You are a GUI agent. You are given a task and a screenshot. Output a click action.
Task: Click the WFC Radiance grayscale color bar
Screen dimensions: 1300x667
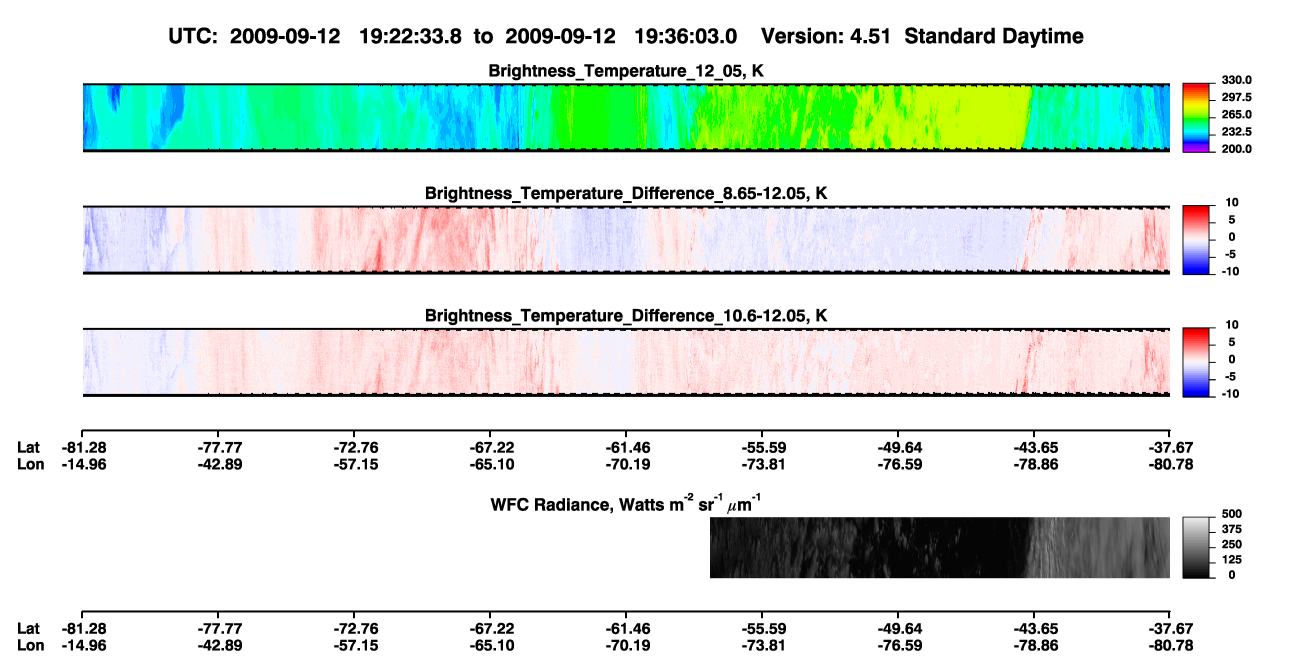[x=1195, y=547]
